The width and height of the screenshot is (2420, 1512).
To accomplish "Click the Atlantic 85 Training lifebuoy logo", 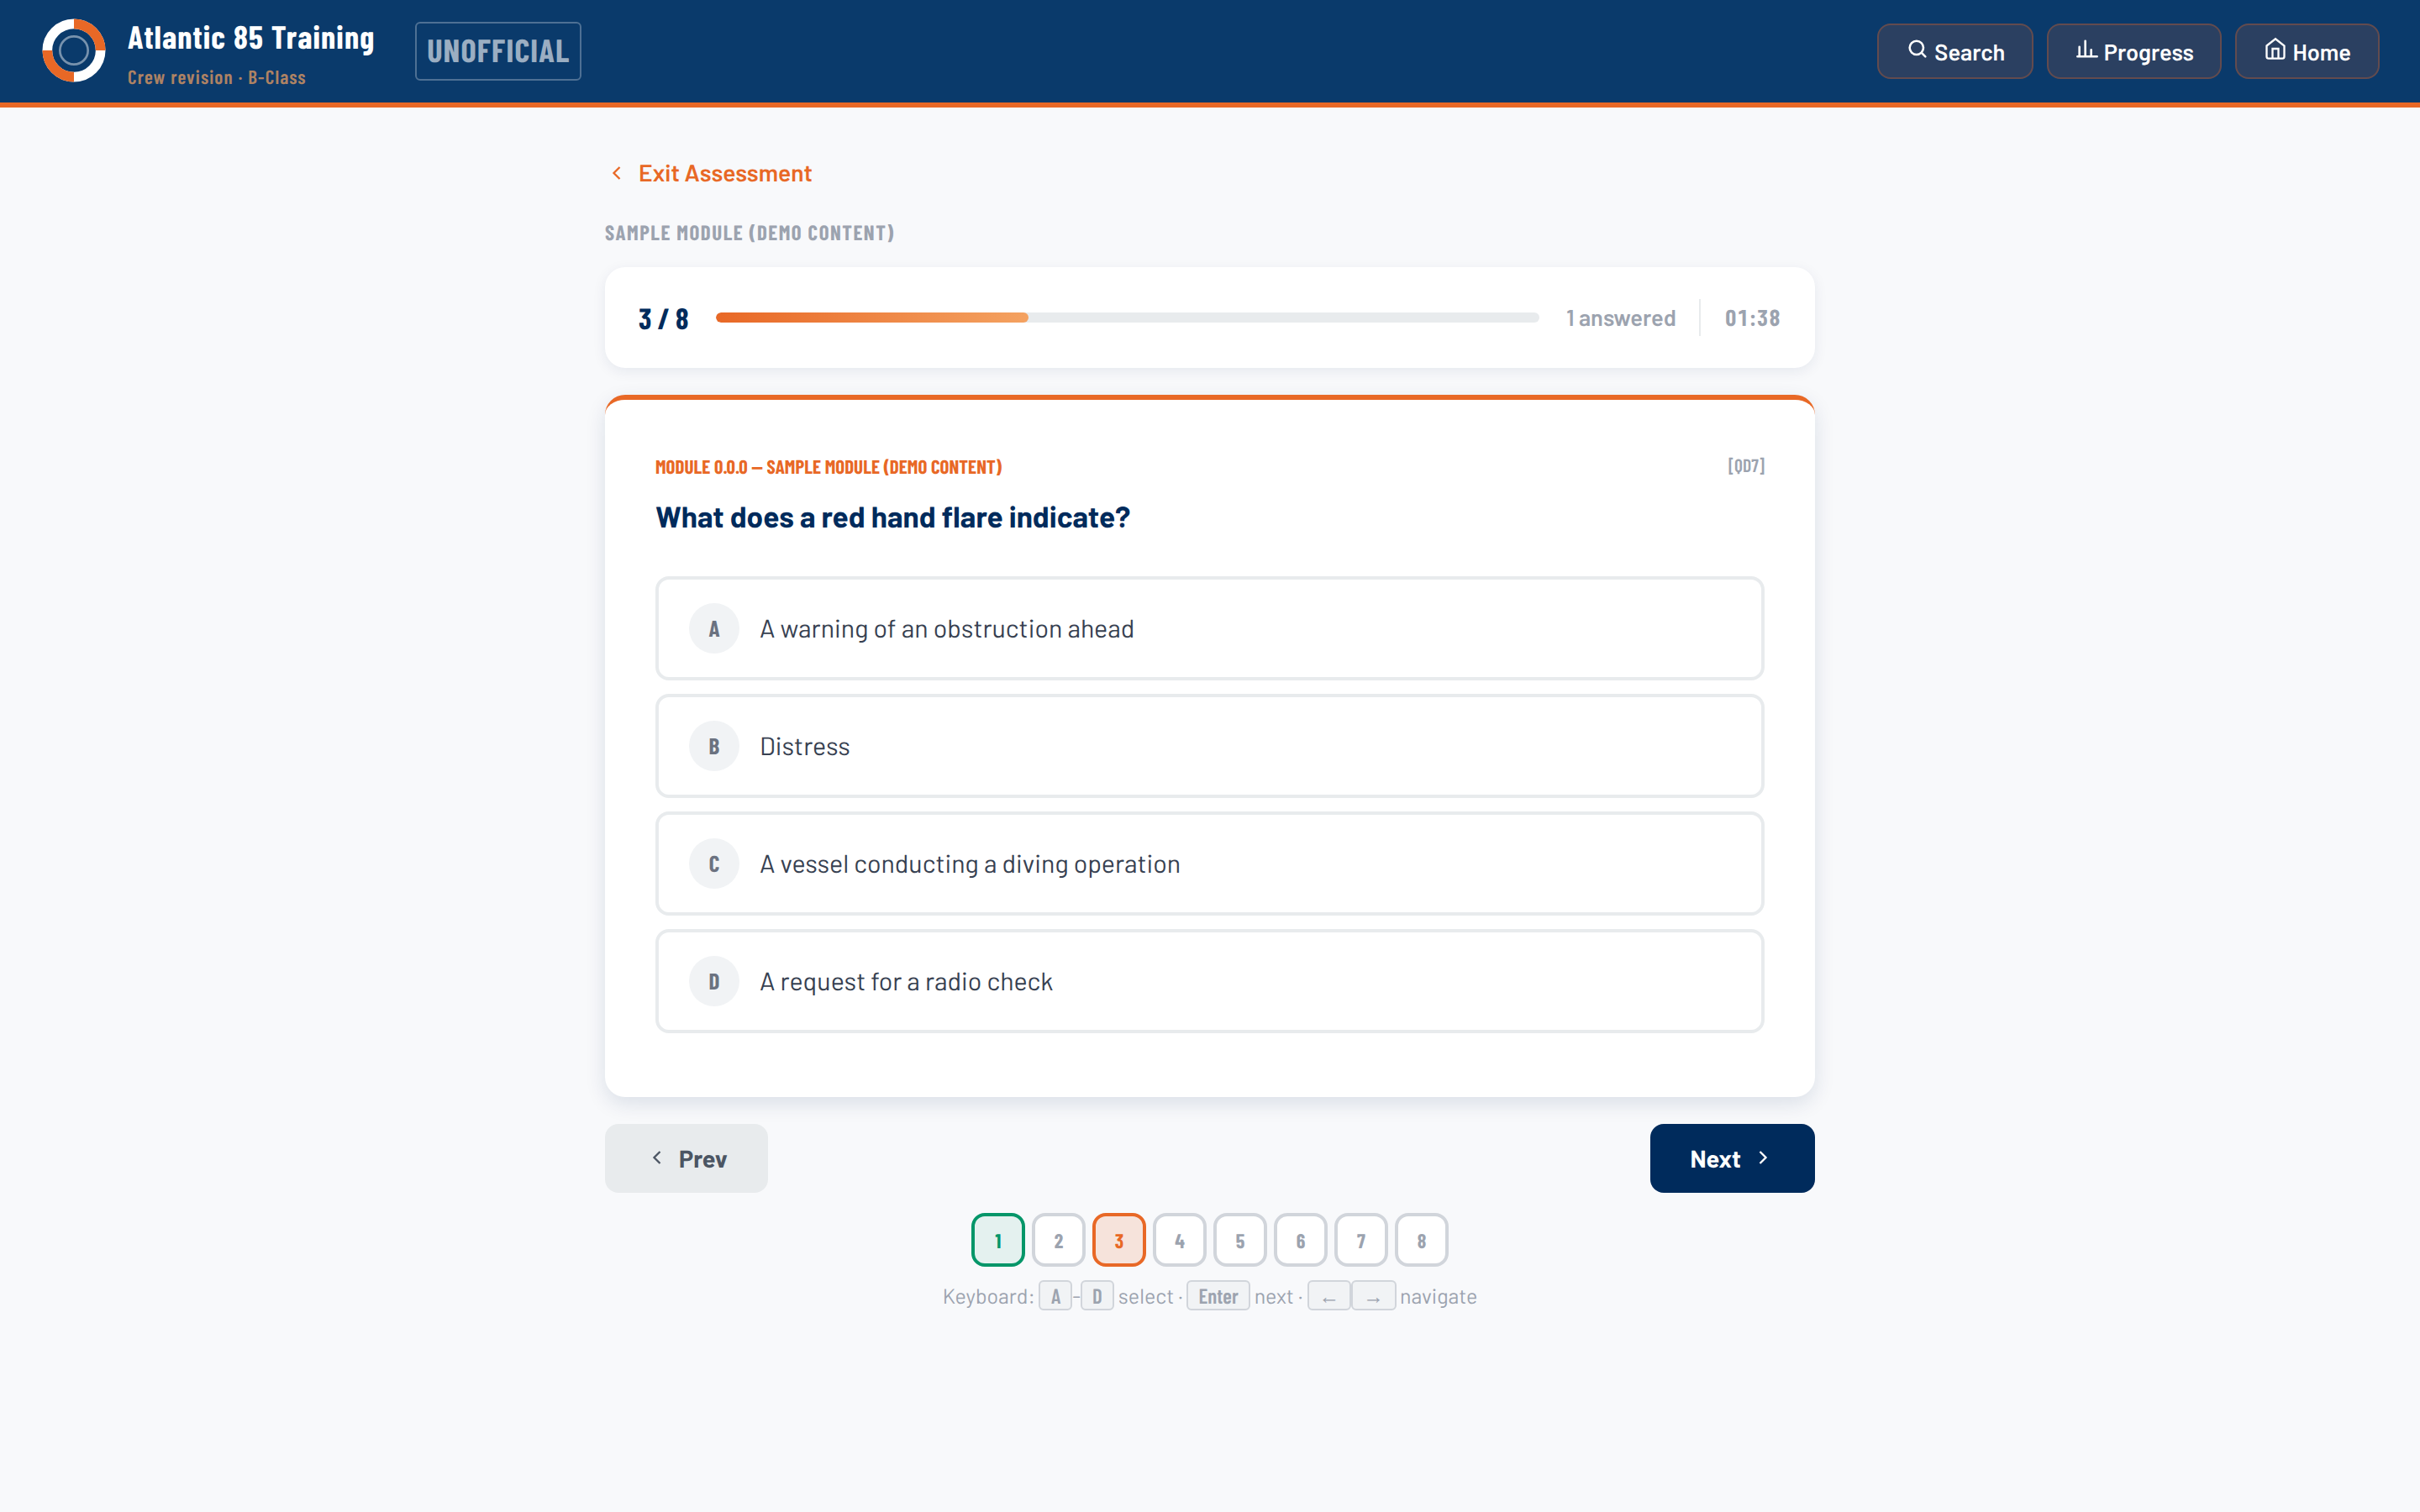I will coord(74,51).
